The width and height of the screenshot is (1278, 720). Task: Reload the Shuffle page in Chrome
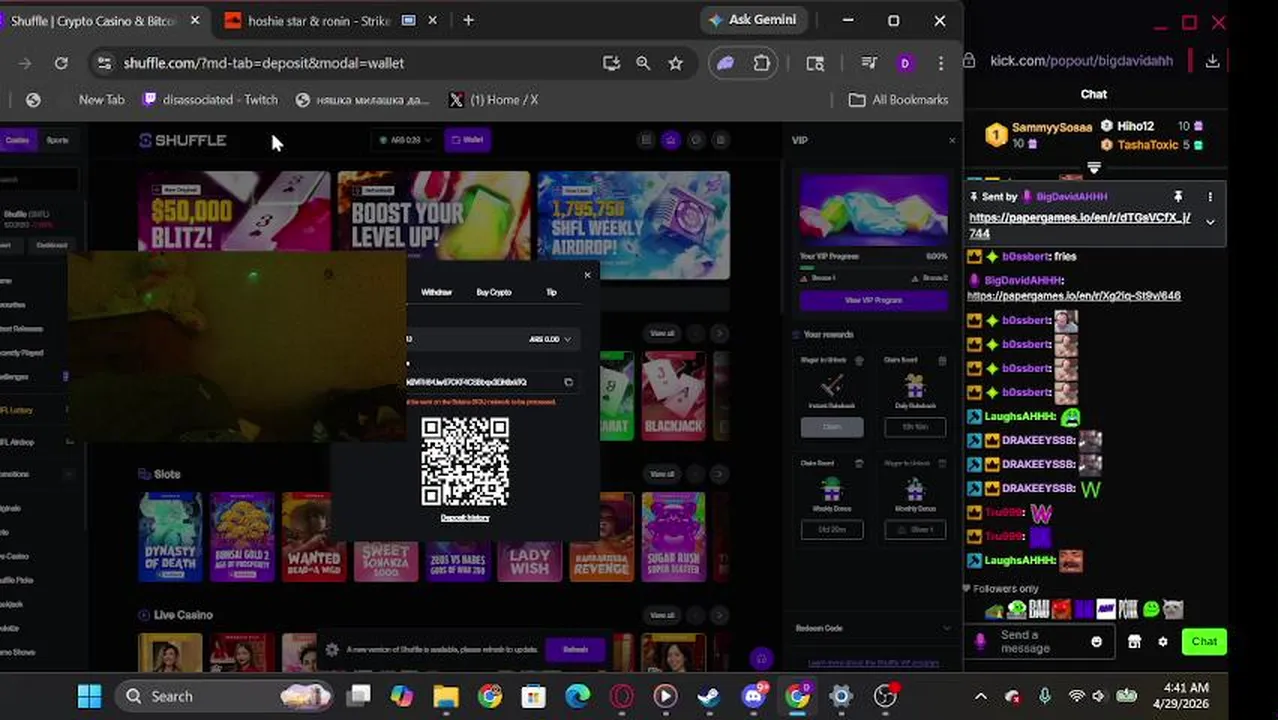click(x=61, y=63)
